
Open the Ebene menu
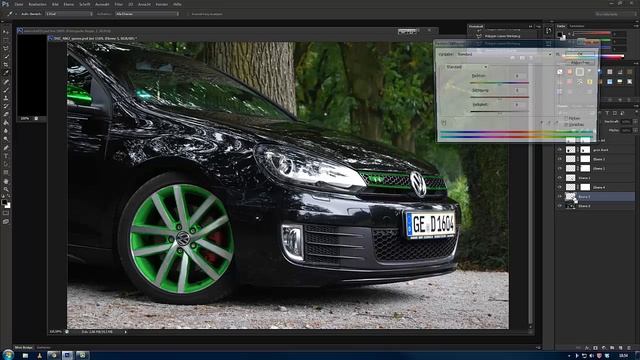pos(69,4)
